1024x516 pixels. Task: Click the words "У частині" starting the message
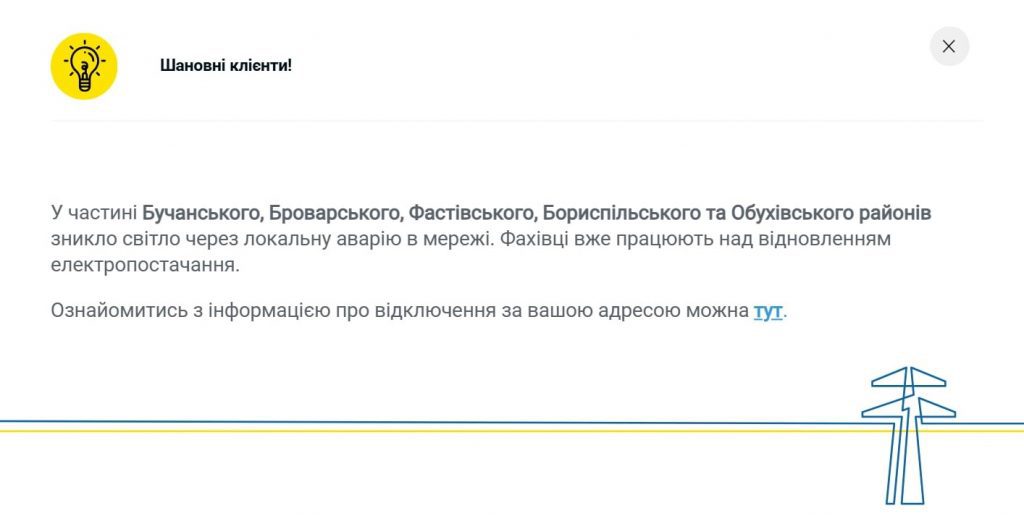pyautogui.click(x=93, y=213)
